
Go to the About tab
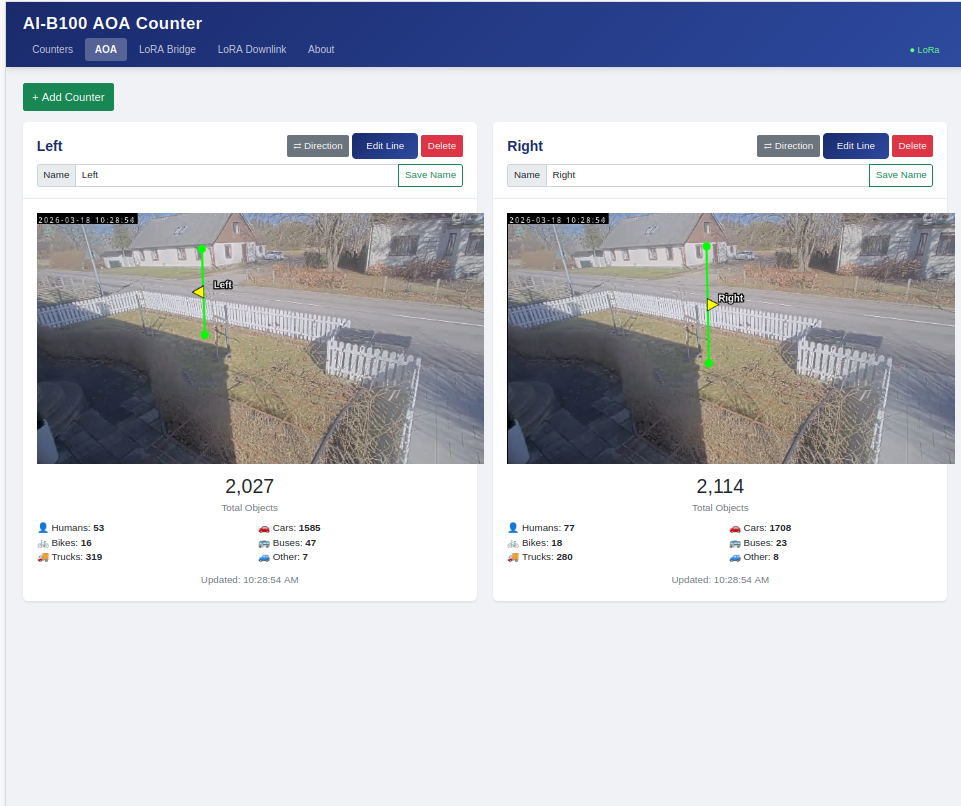[321, 49]
